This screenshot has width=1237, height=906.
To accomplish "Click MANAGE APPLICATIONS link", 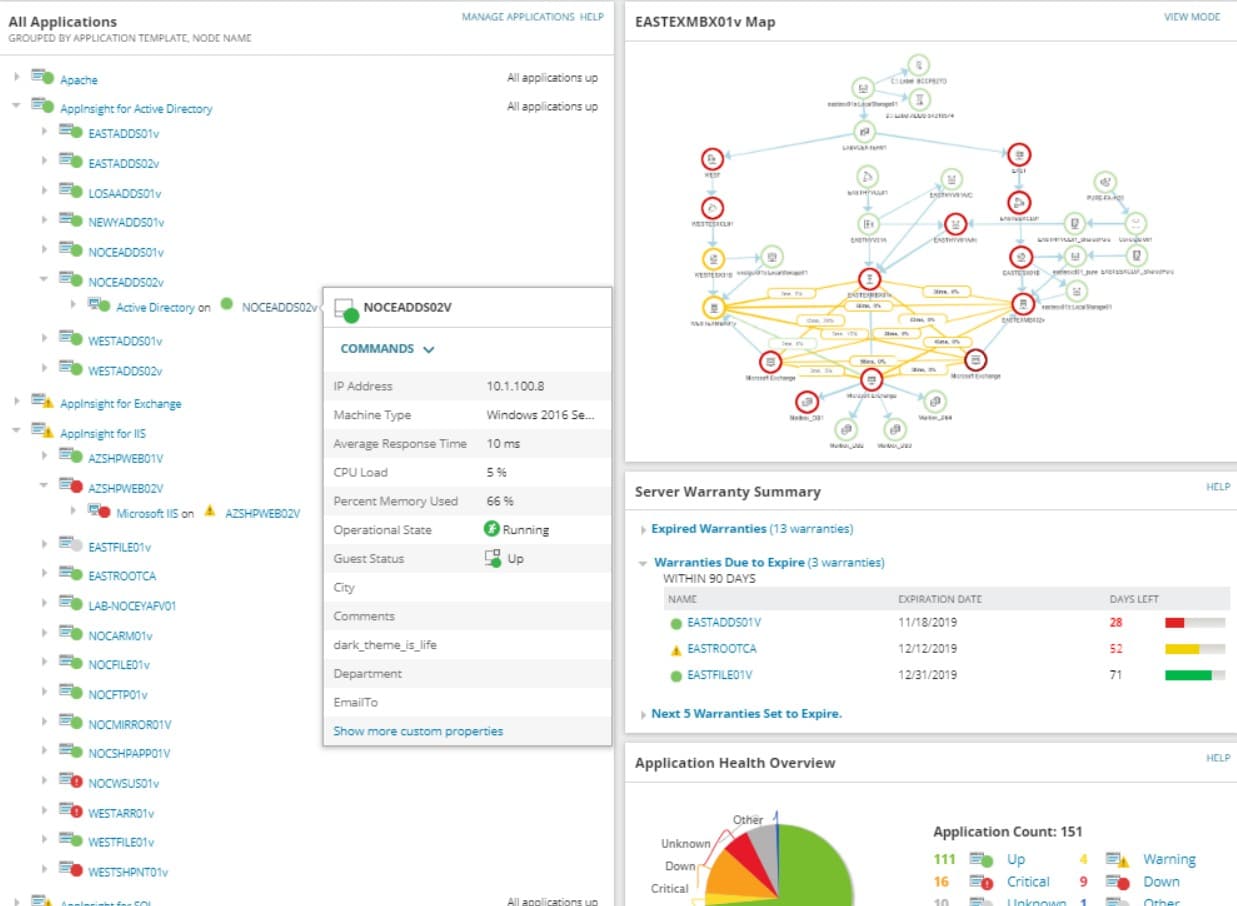I will coord(518,17).
